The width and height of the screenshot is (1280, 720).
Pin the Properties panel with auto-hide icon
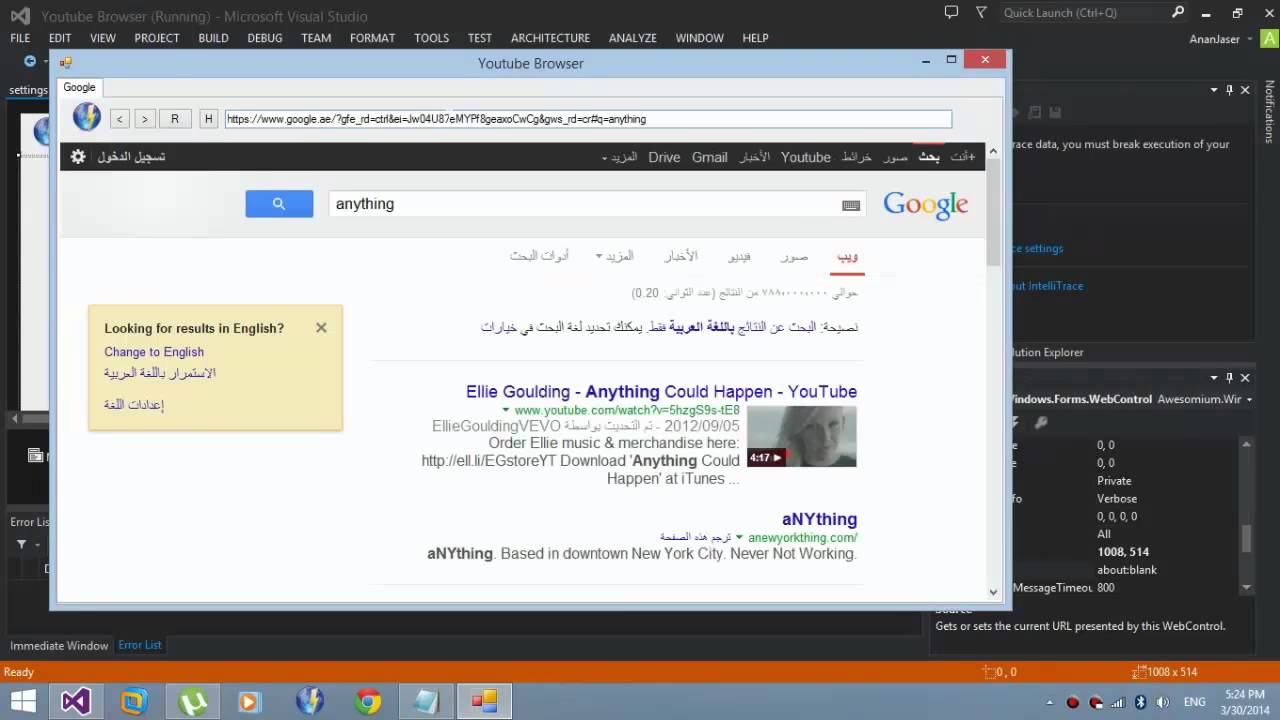1229,378
